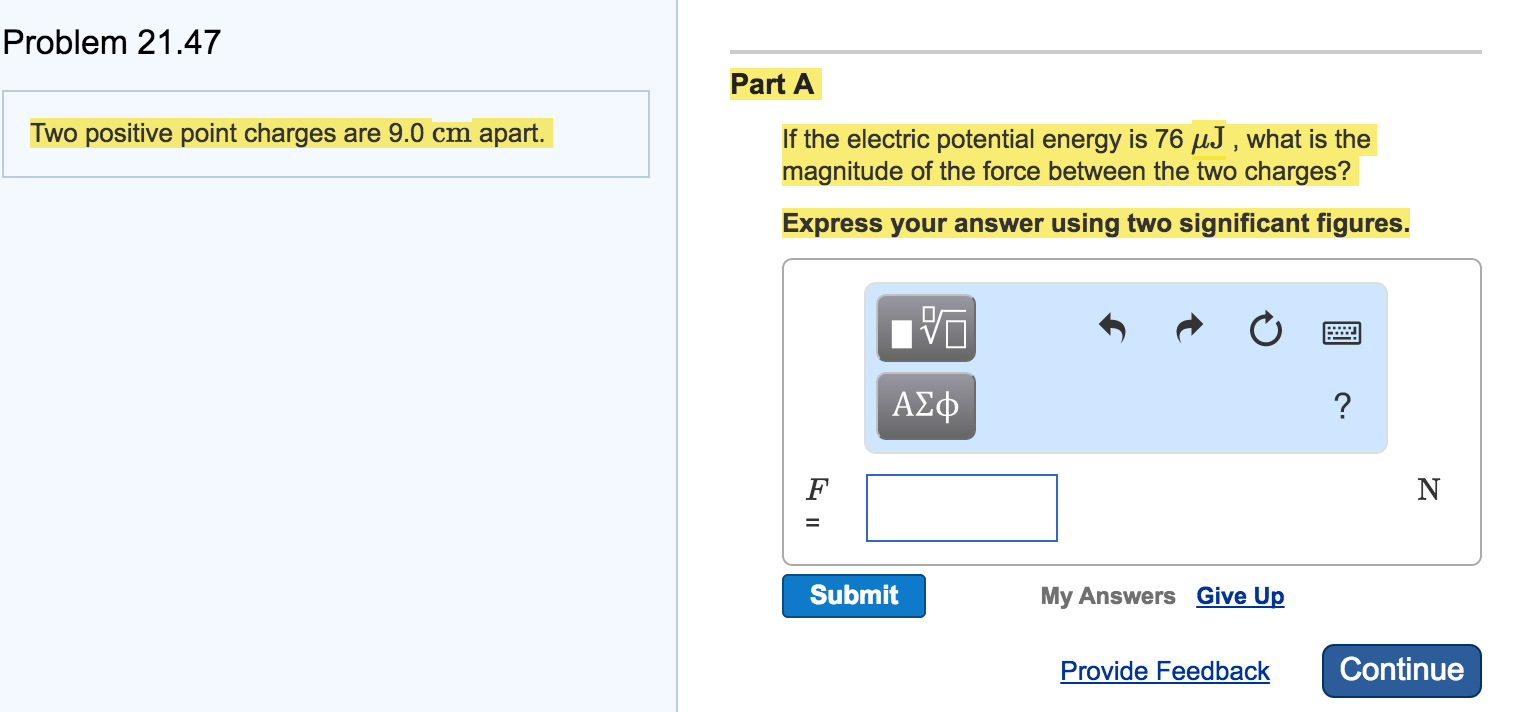The width and height of the screenshot is (1514, 712).
Task: Open the math templates square-root button
Action: pyautogui.click(x=926, y=328)
